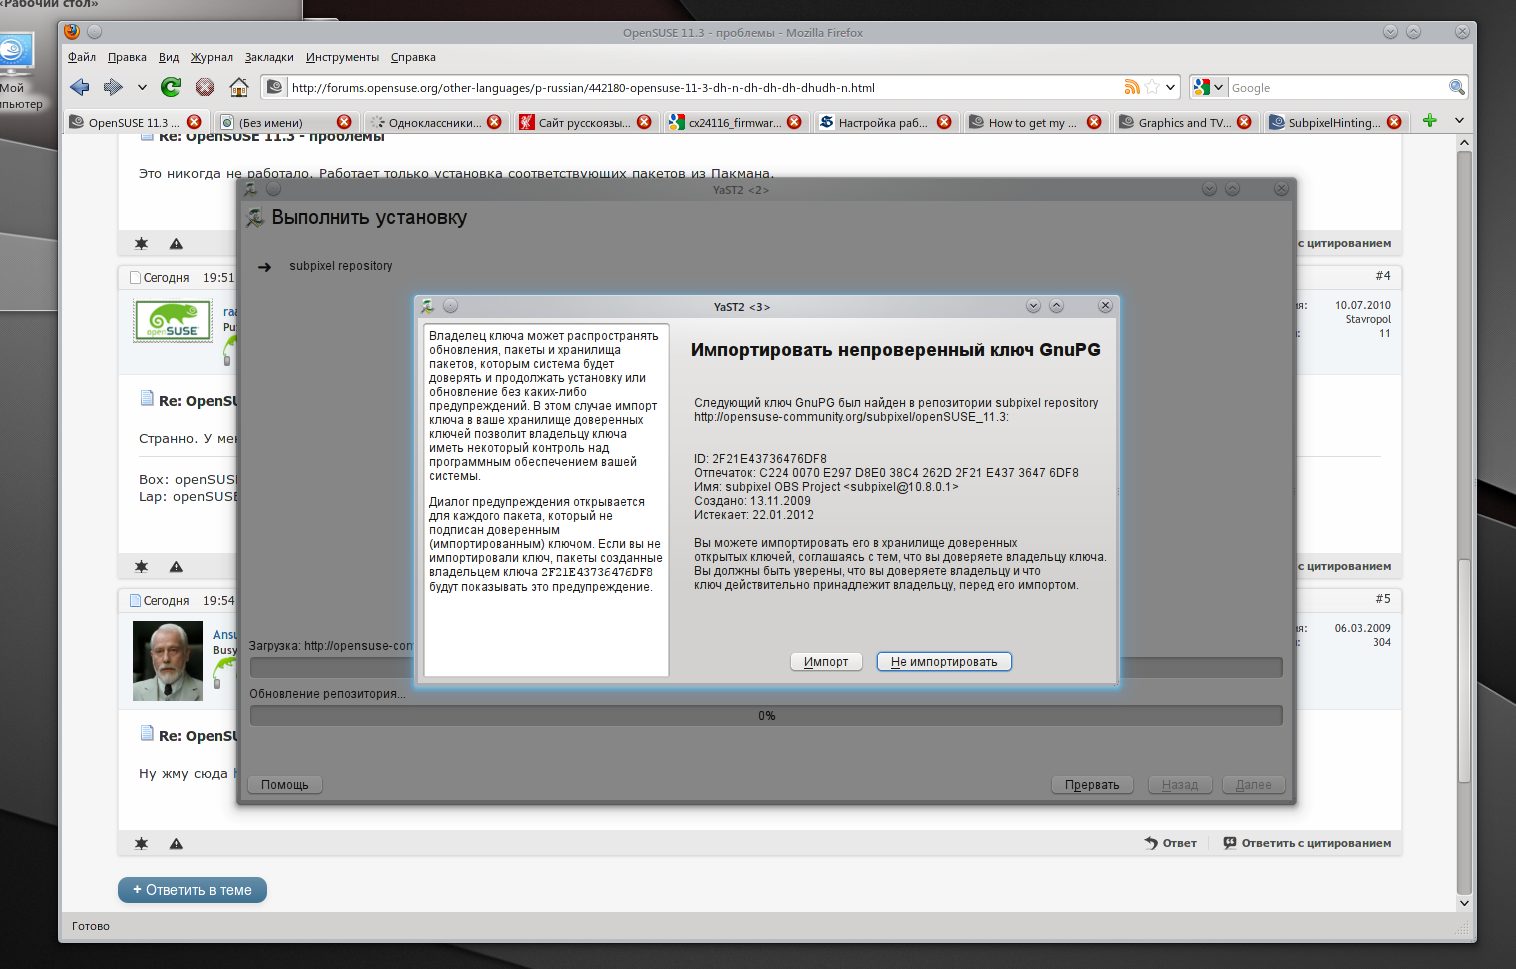Close the Graphics and TV tab
1516x969 pixels.
[x=1244, y=122]
